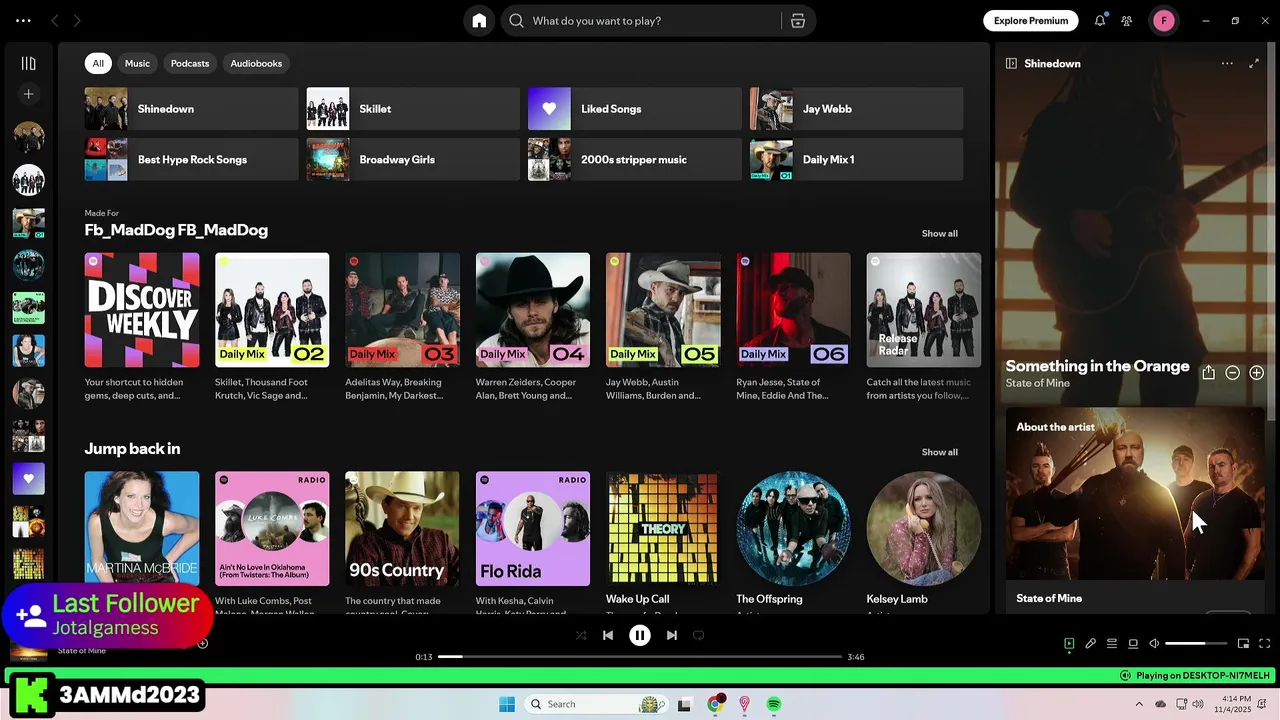
Task: Click the Spotify taskbar icon
Action: [x=774, y=704]
